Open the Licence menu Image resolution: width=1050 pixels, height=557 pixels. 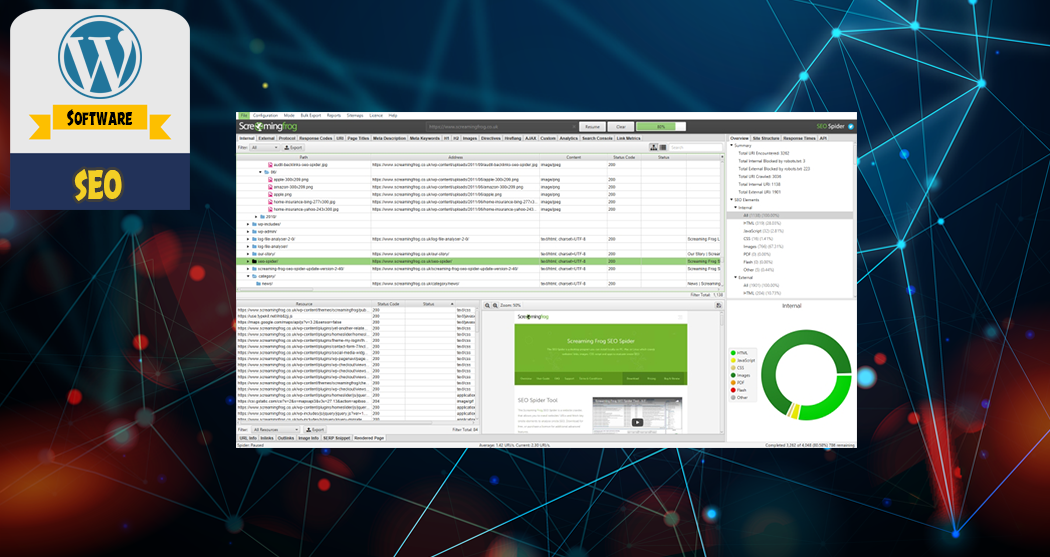tap(376, 115)
